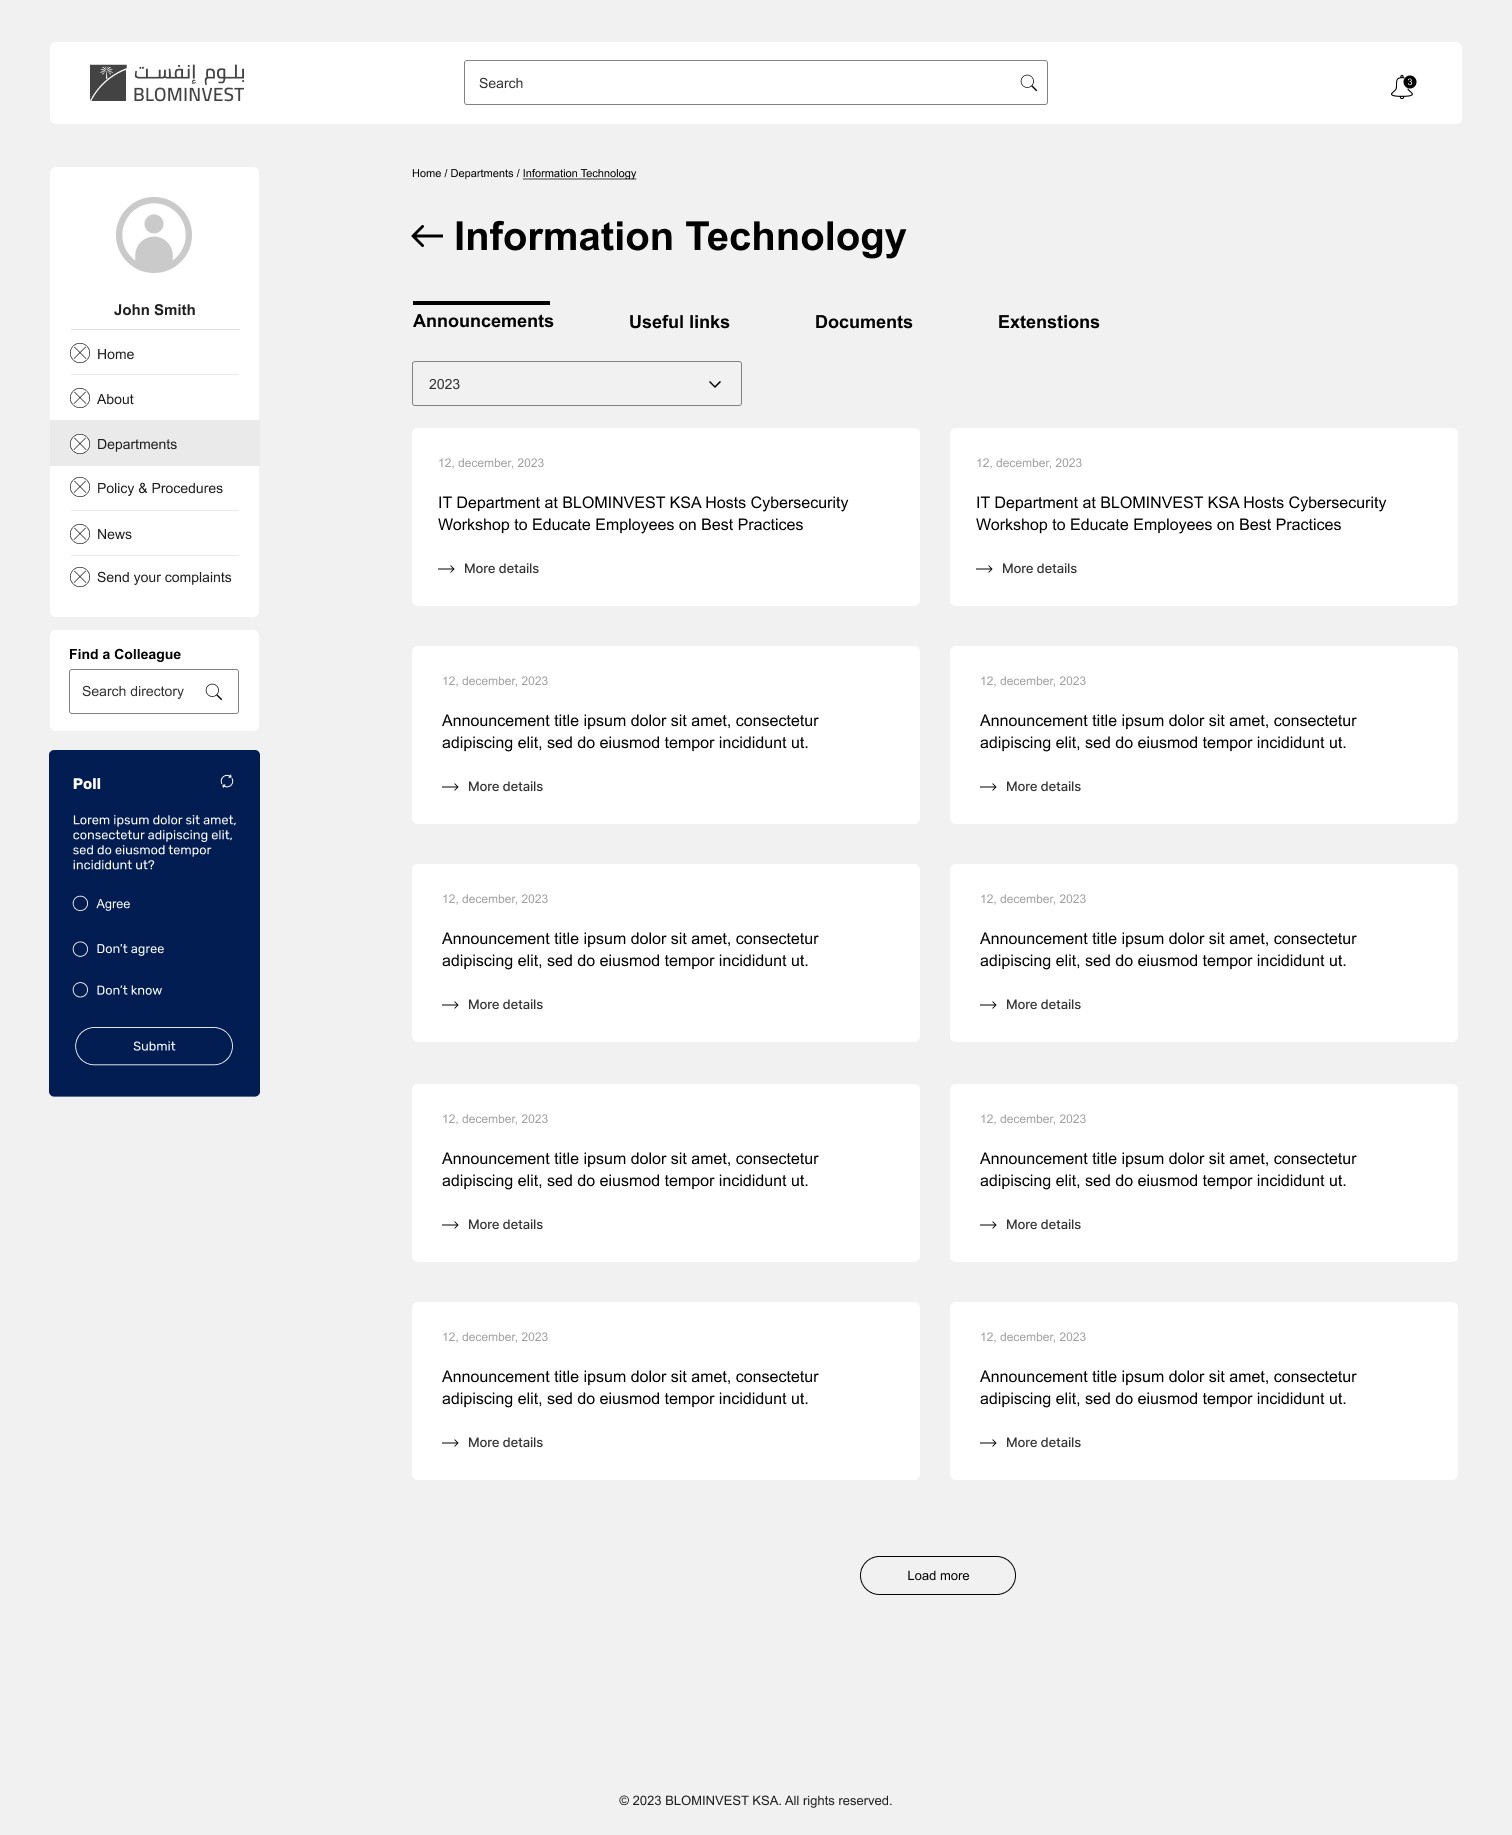Open the News menu item
This screenshot has height=1835, width=1512.
(x=154, y=534)
